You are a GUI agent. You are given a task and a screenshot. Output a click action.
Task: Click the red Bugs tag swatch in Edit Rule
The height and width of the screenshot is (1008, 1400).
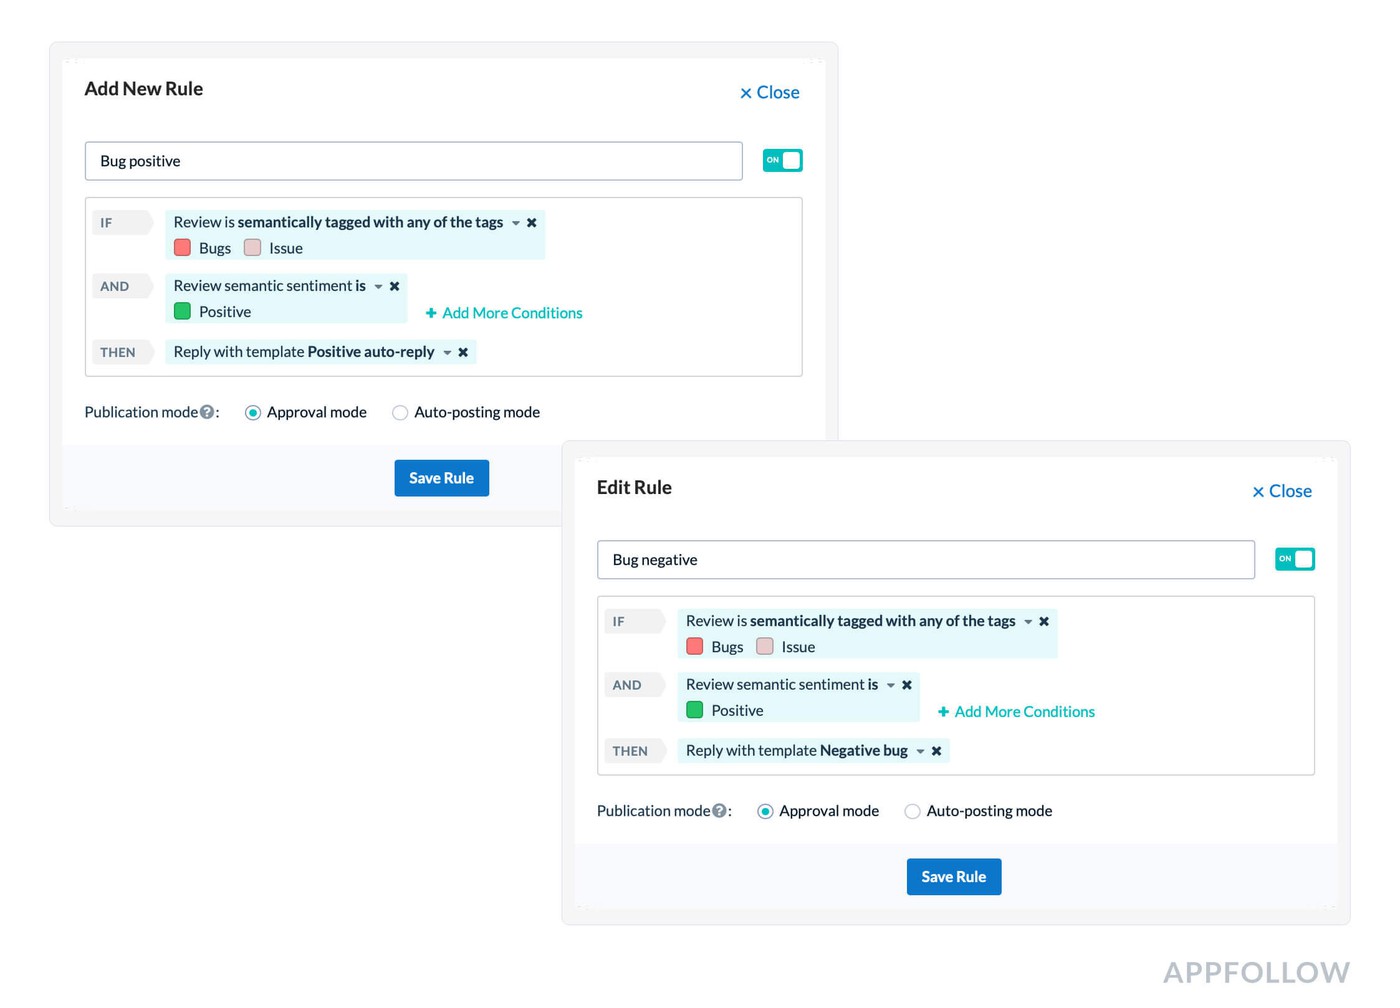click(x=695, y=647)
